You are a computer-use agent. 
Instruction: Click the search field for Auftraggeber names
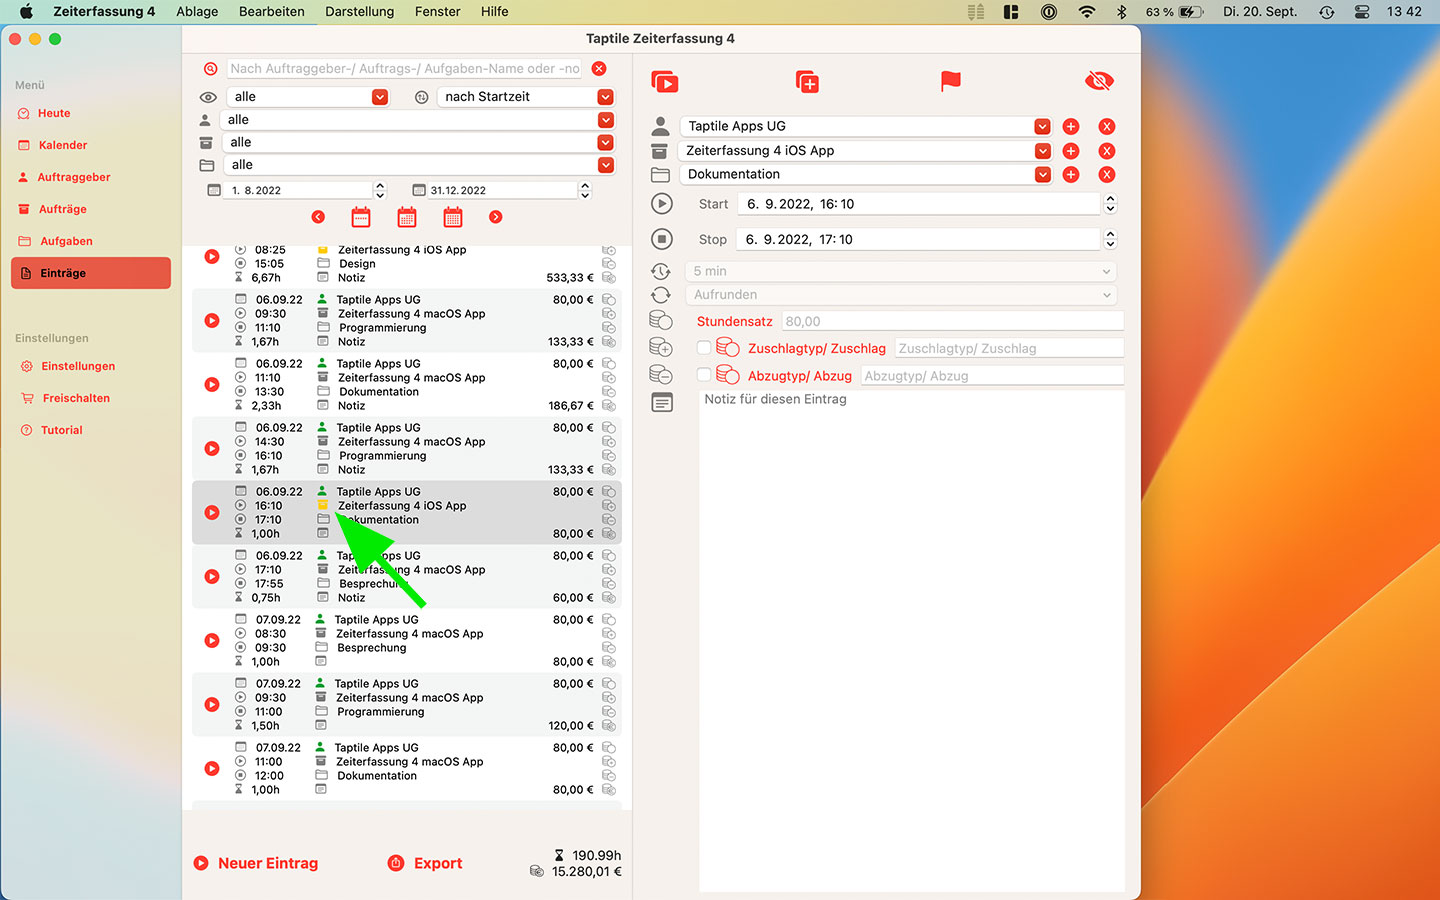tap(405, 69)
